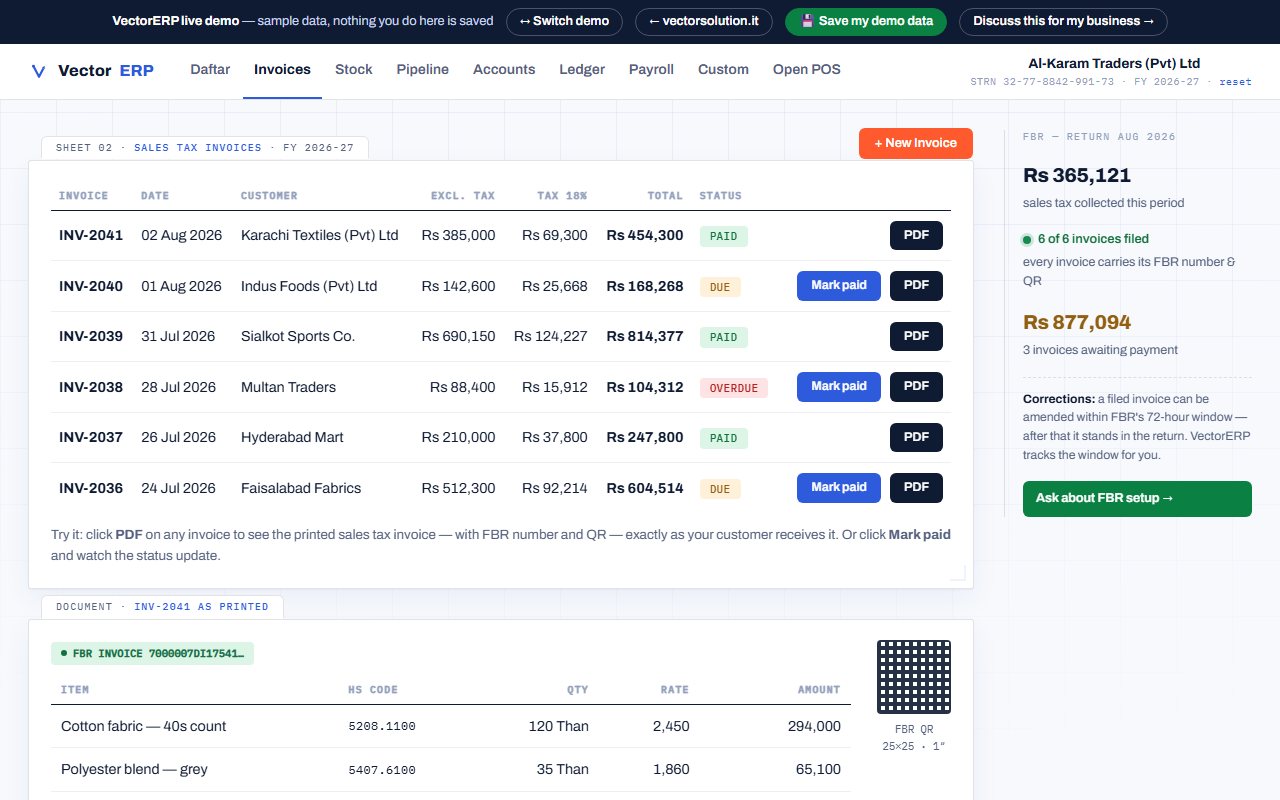Click the 'Cotton fabric — 40s count' item
The width and height of the screenshot is (1280, 800).
144,726
